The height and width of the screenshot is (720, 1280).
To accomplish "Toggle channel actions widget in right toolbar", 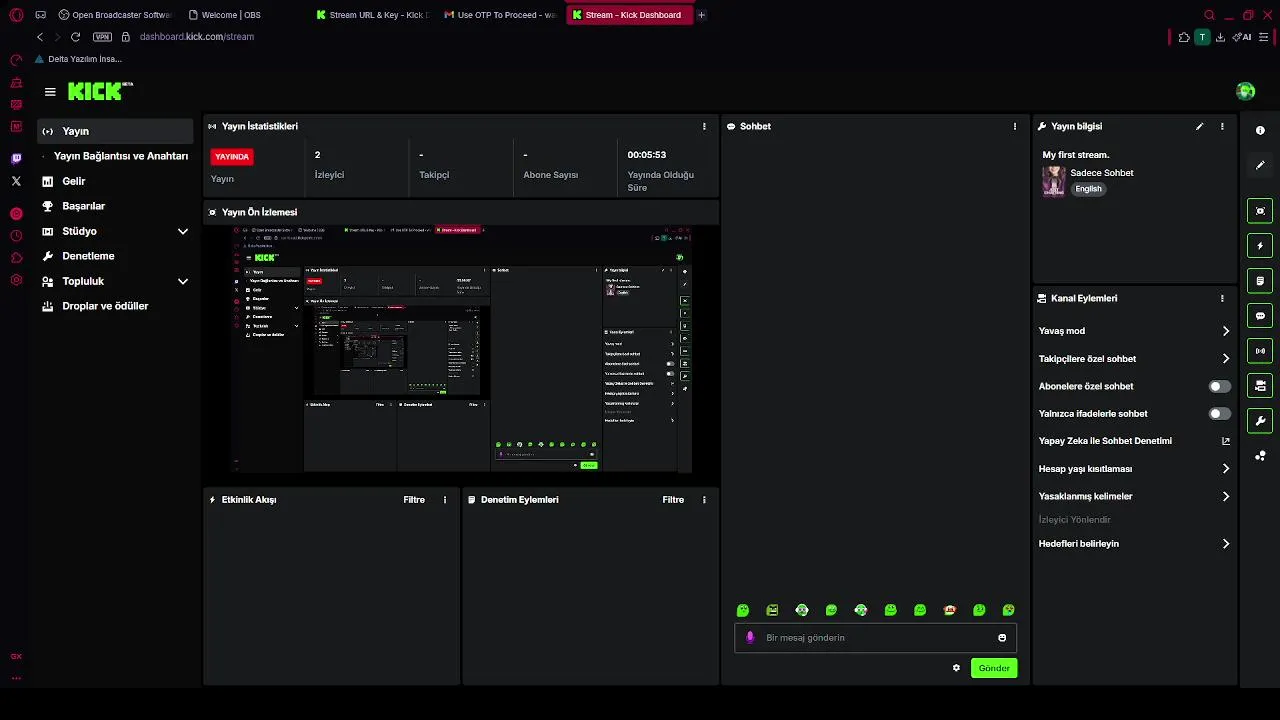I will click(1260, 385).
